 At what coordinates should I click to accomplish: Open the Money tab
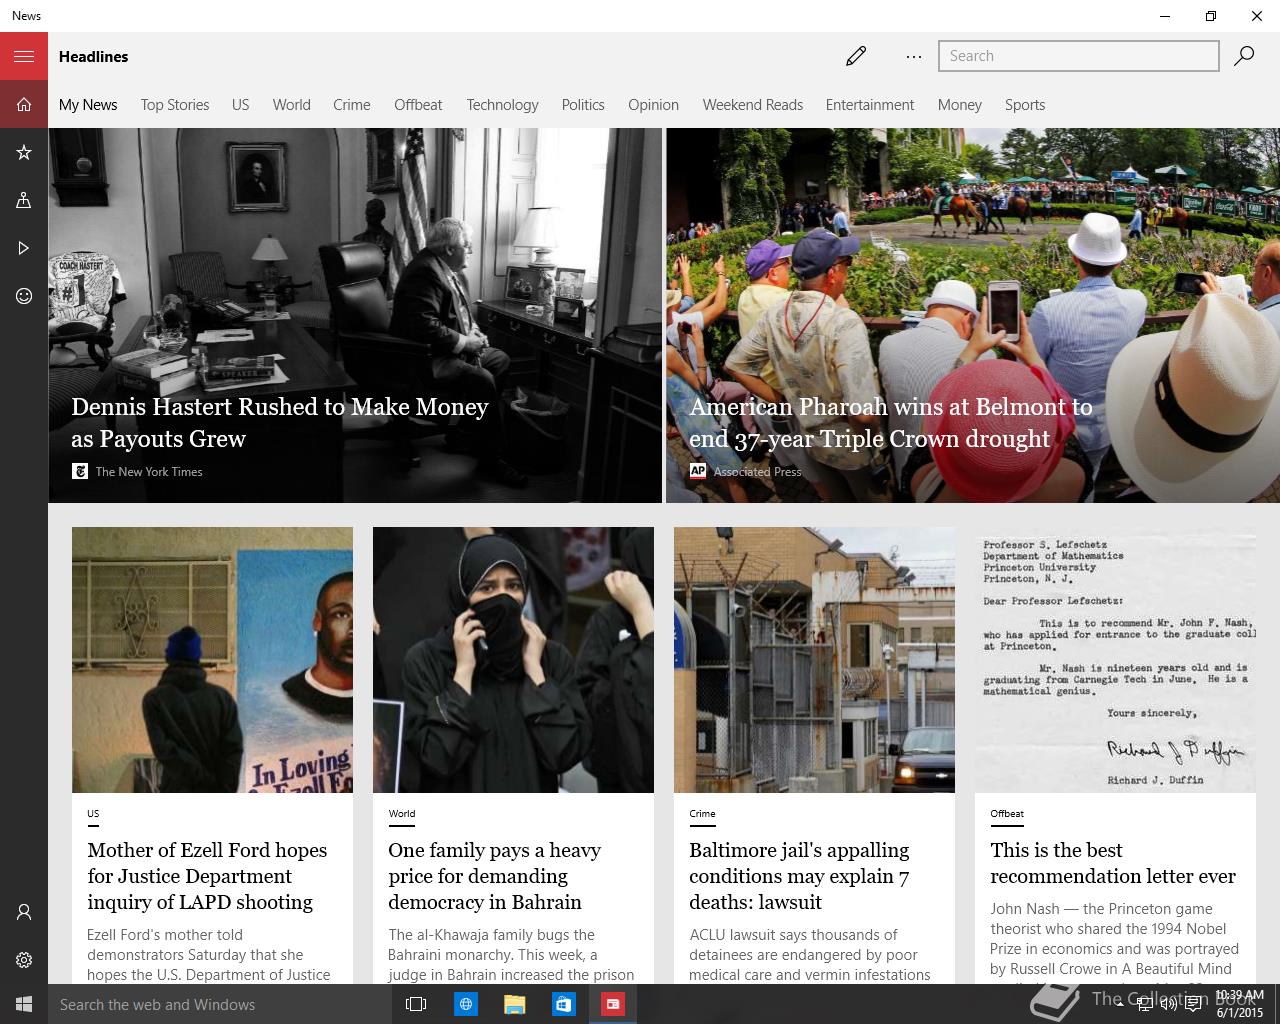[960, 104]
